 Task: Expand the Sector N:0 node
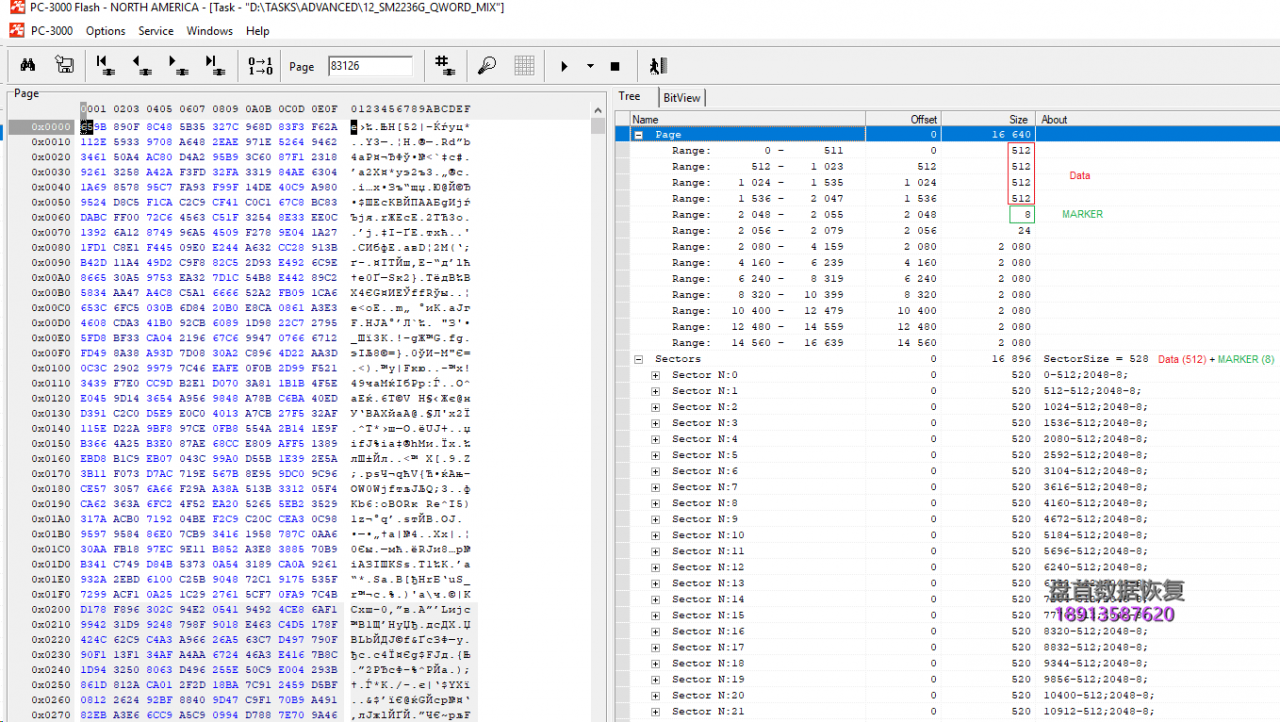click(656, 375)
